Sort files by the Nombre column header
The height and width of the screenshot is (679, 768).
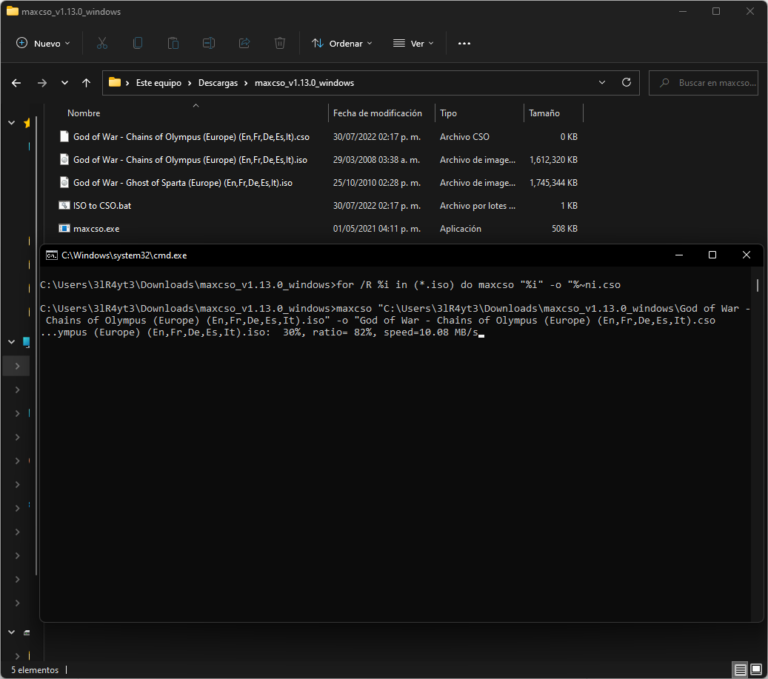[84, 113]
